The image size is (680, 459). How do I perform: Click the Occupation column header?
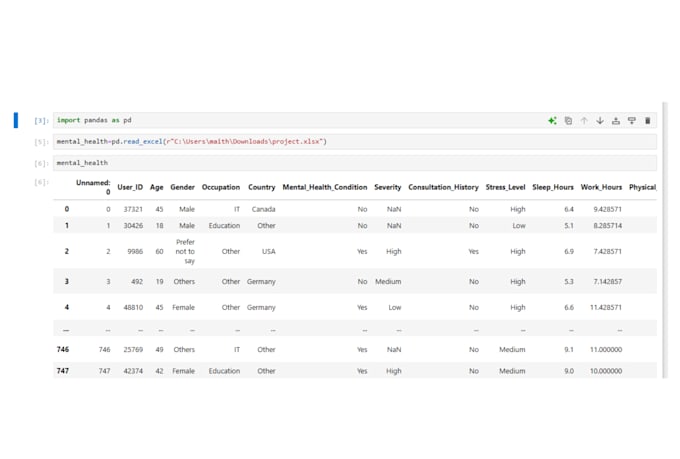[221, 187]
